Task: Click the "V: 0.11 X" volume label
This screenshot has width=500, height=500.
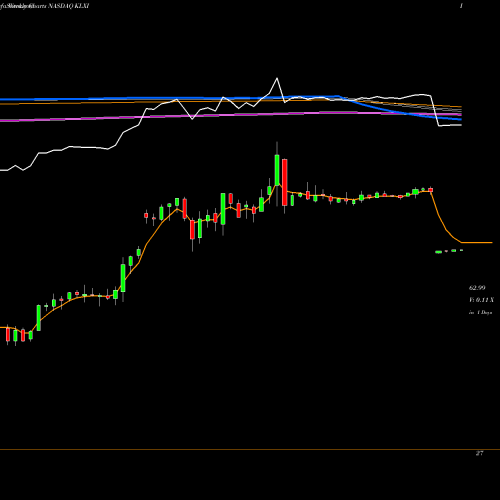Action: tap(481, 300)
